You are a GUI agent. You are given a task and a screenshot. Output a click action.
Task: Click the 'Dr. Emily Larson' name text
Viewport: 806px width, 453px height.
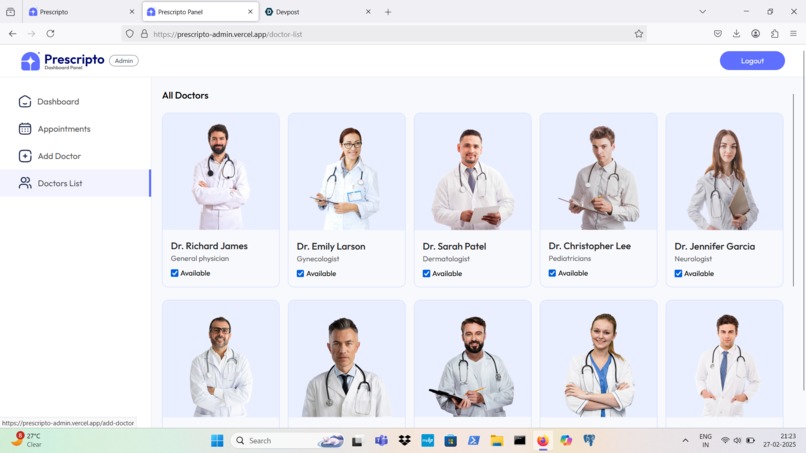pyautogui.click(x=331, y=246)
